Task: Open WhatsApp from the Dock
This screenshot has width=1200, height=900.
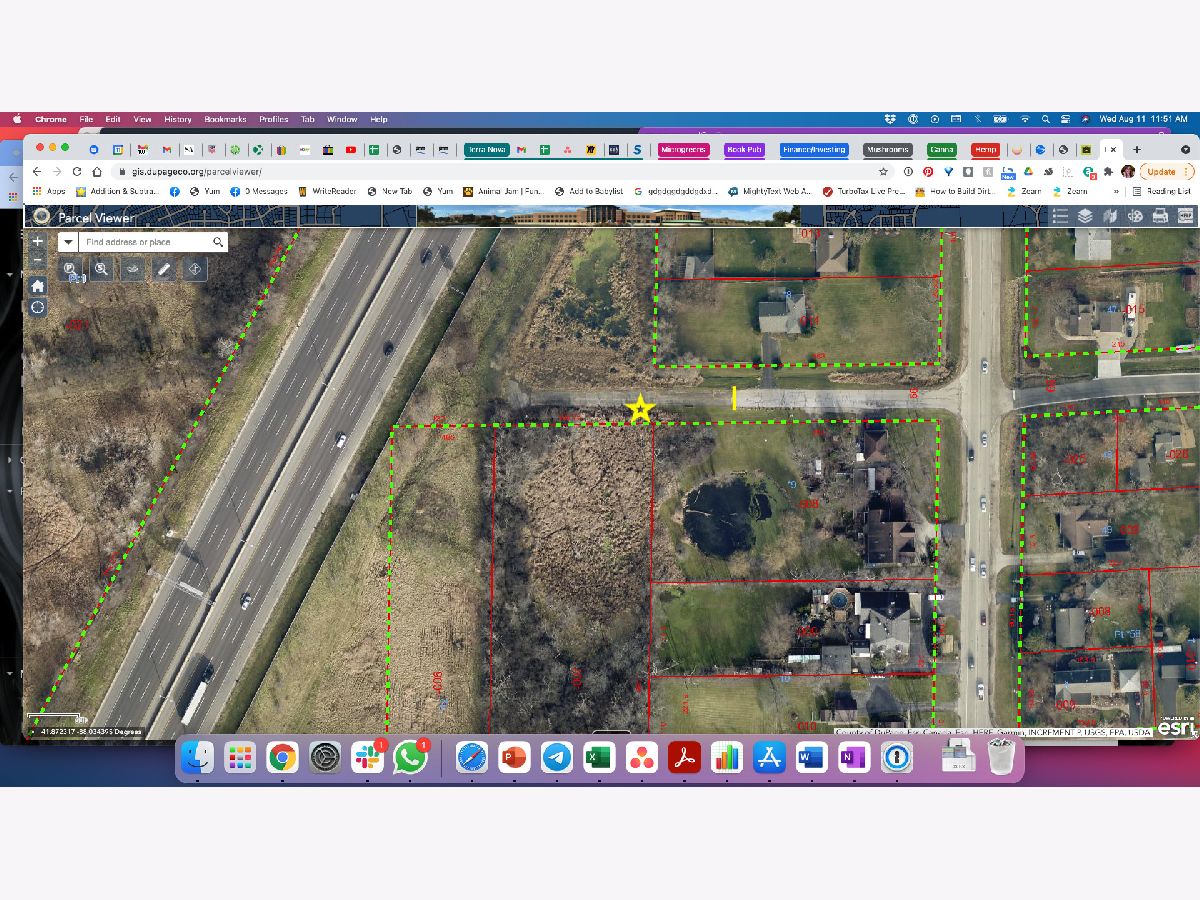Action: tap(410, 758)
